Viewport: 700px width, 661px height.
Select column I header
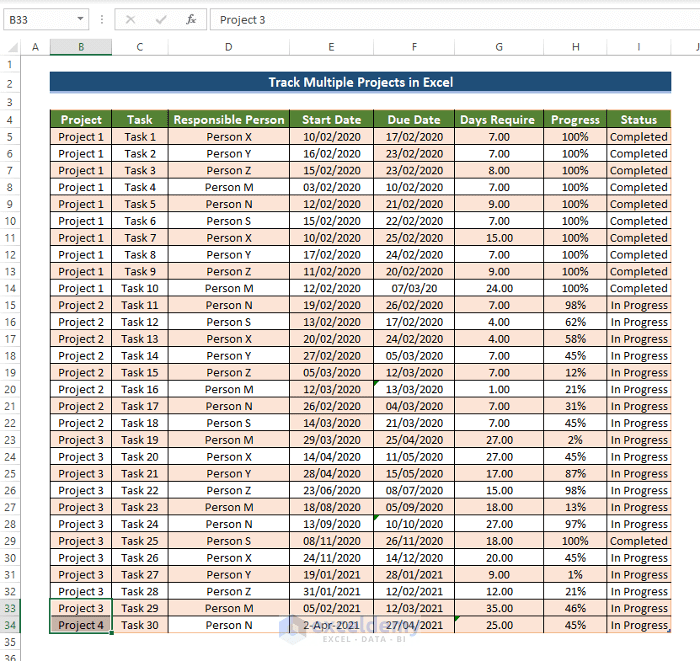pos(638,47)
